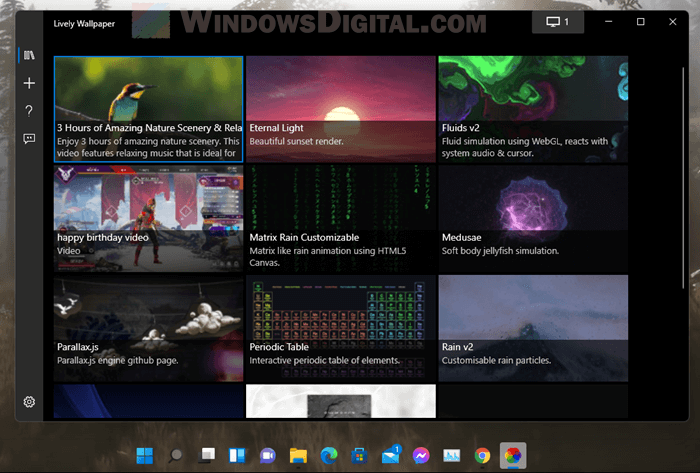This screenshot has width=700, height=473.
Task: Launch Google Chrome from the taskbar
Action: point(482,456)
